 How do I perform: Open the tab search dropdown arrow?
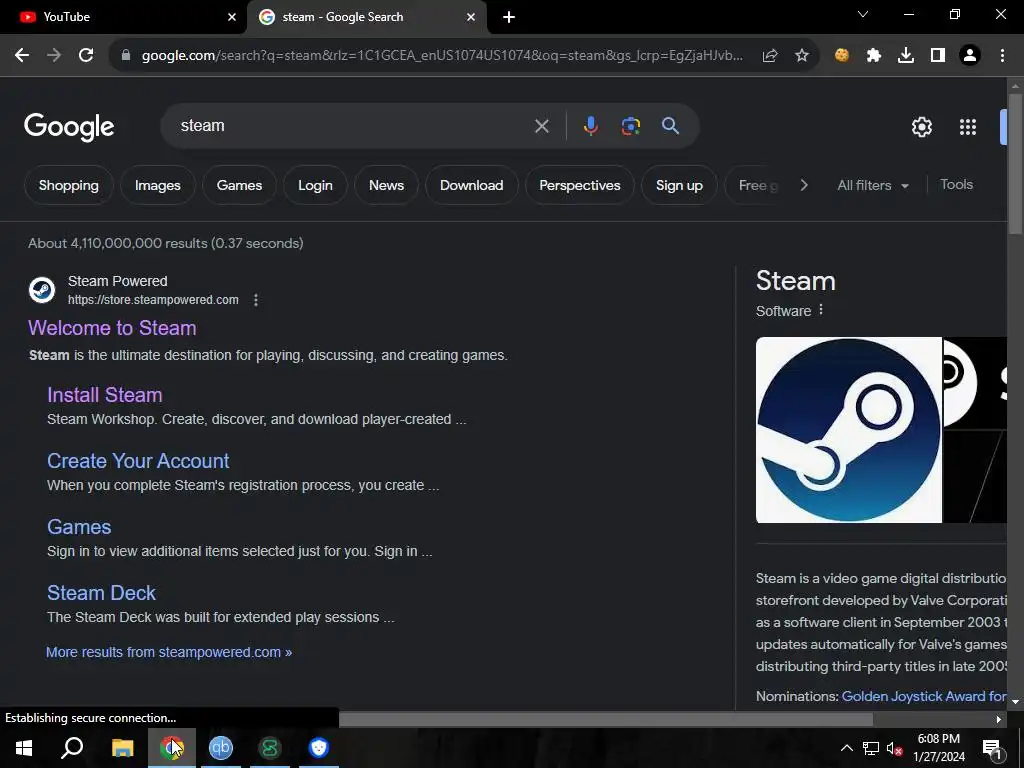coord(863,14)
